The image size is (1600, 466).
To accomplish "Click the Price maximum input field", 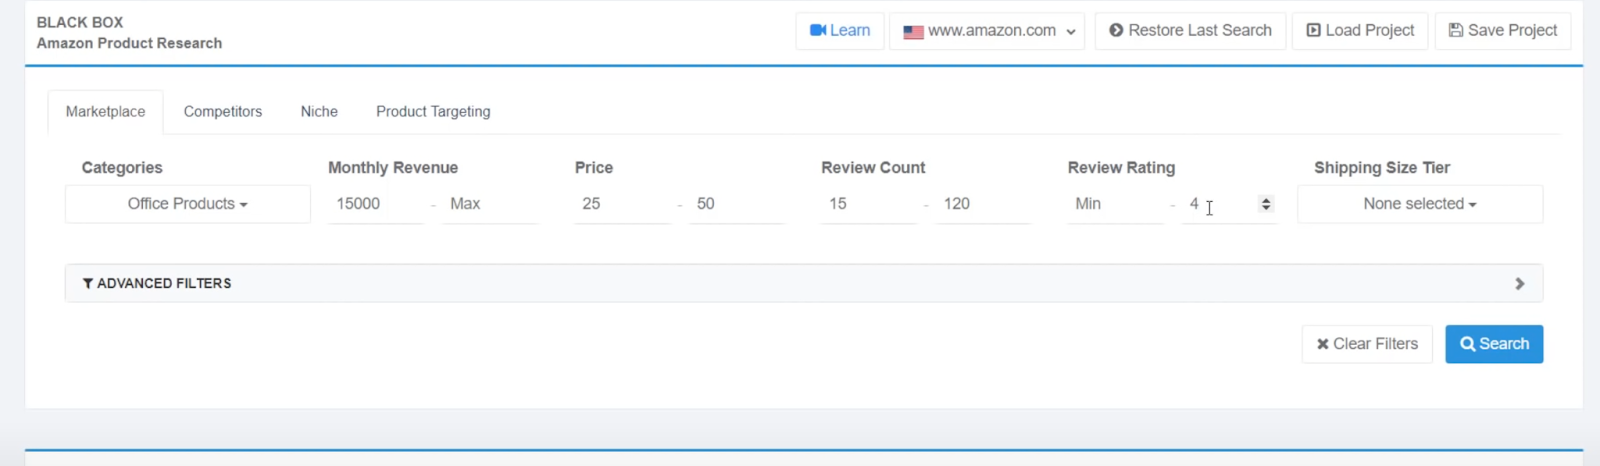I will [x=735, y=204].
